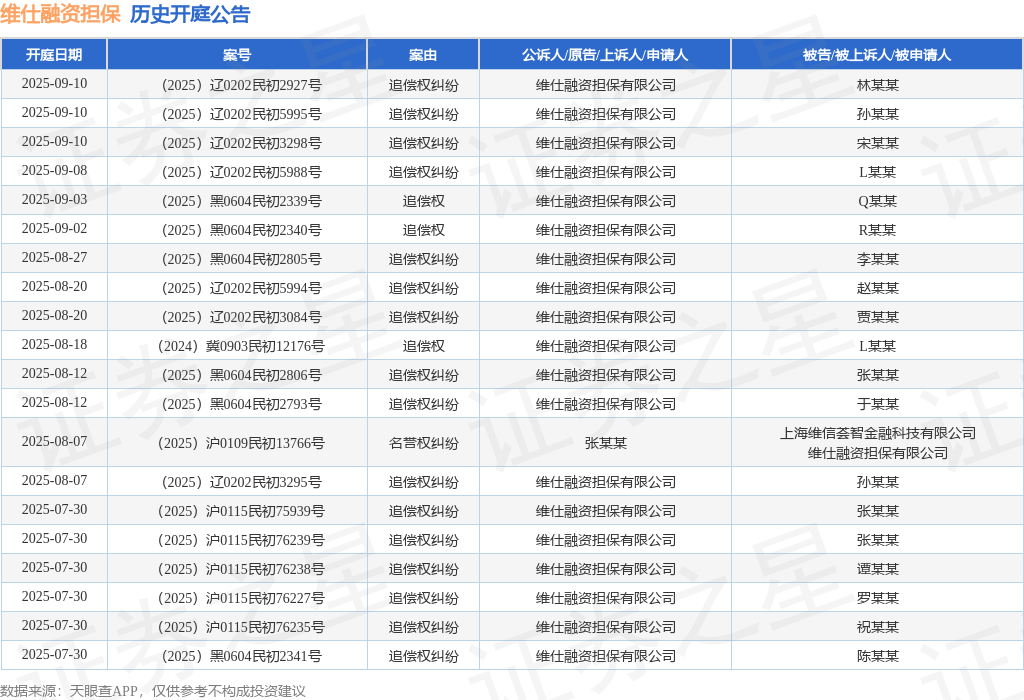Select case number (2025)沪0115民初76235号
The width and height of the screenshot is (1024, 700).
[x=241, y=627]
